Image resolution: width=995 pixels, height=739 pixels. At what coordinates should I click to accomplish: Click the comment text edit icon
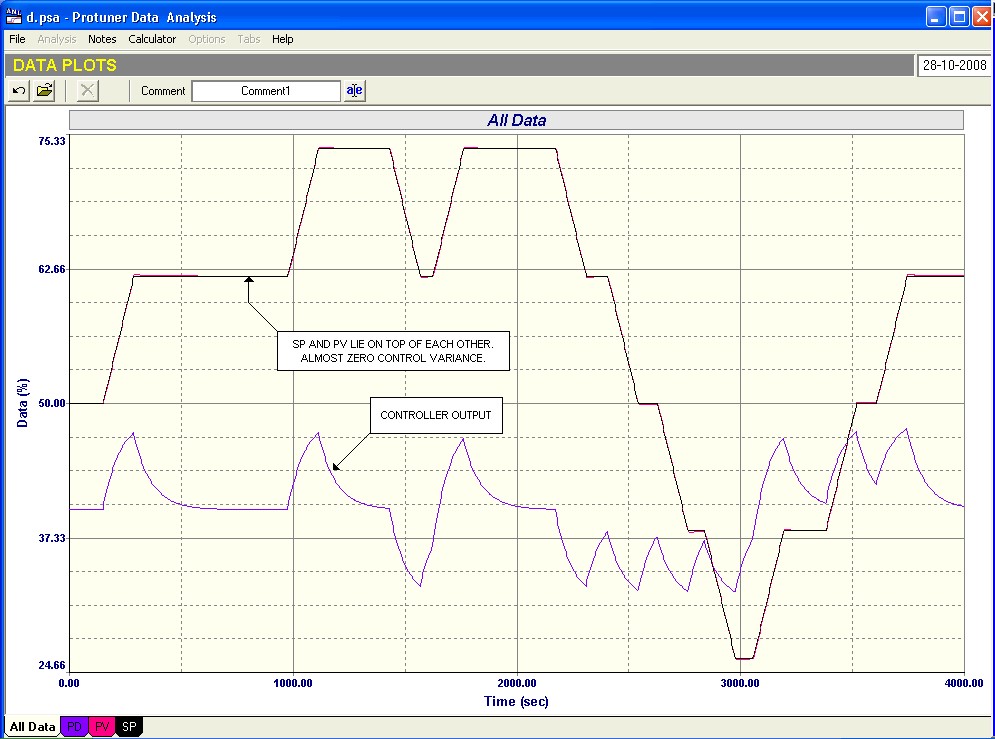[355, 91]
